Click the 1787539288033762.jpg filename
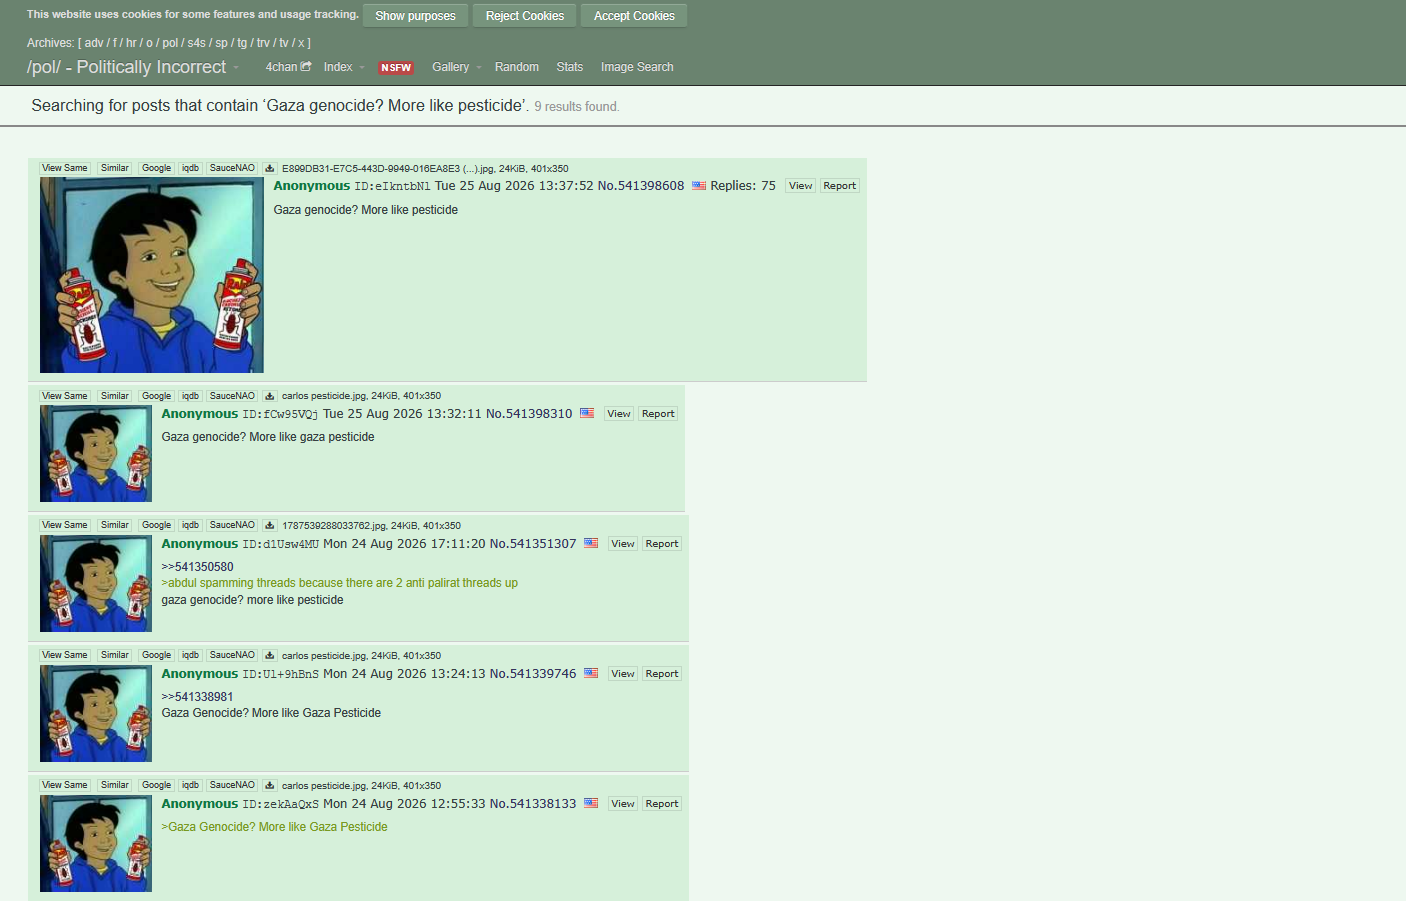 pyautogui.click(x=334, y=526)
